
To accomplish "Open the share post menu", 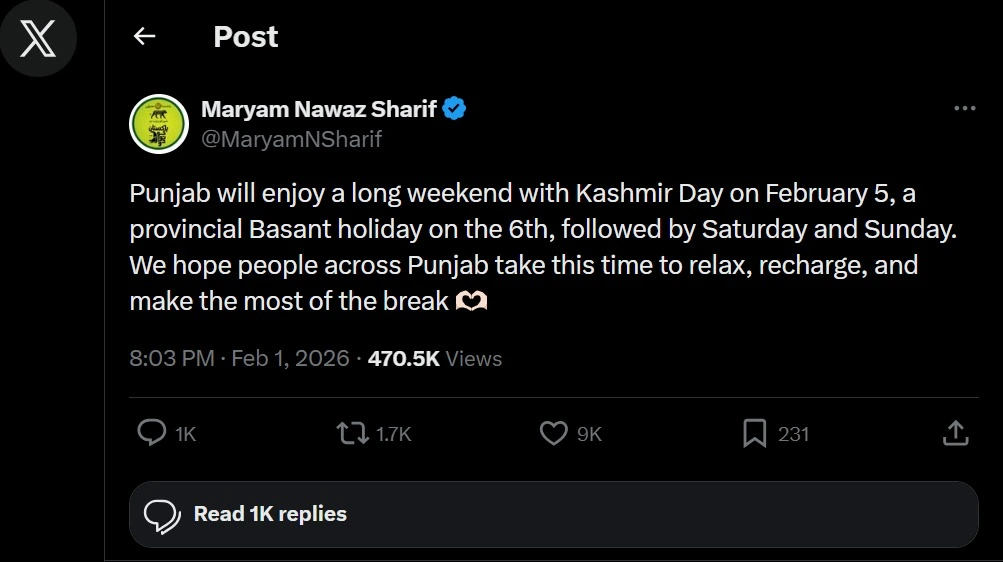I will pos(955,433).
